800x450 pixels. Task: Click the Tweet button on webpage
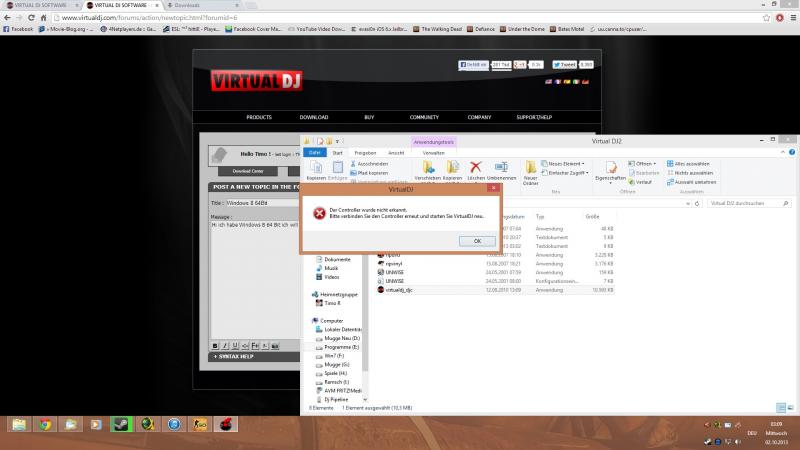tap(565, 65)
